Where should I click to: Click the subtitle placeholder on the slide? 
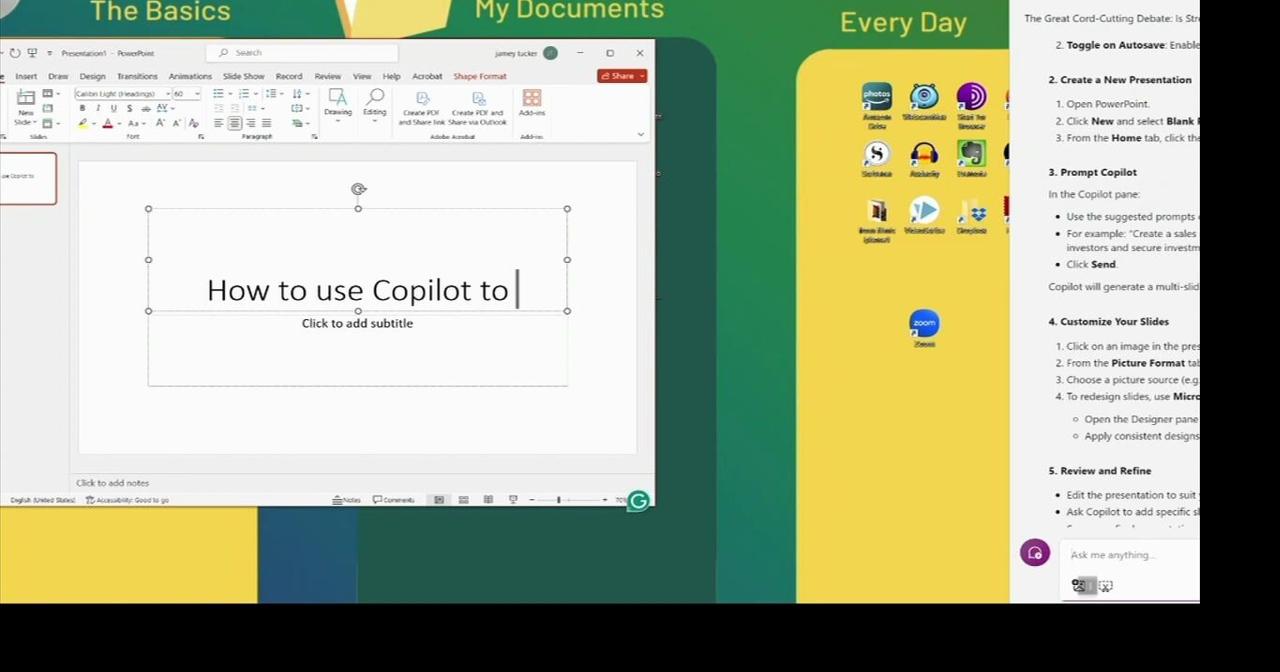pyautogui.click(x=357, y=323)
